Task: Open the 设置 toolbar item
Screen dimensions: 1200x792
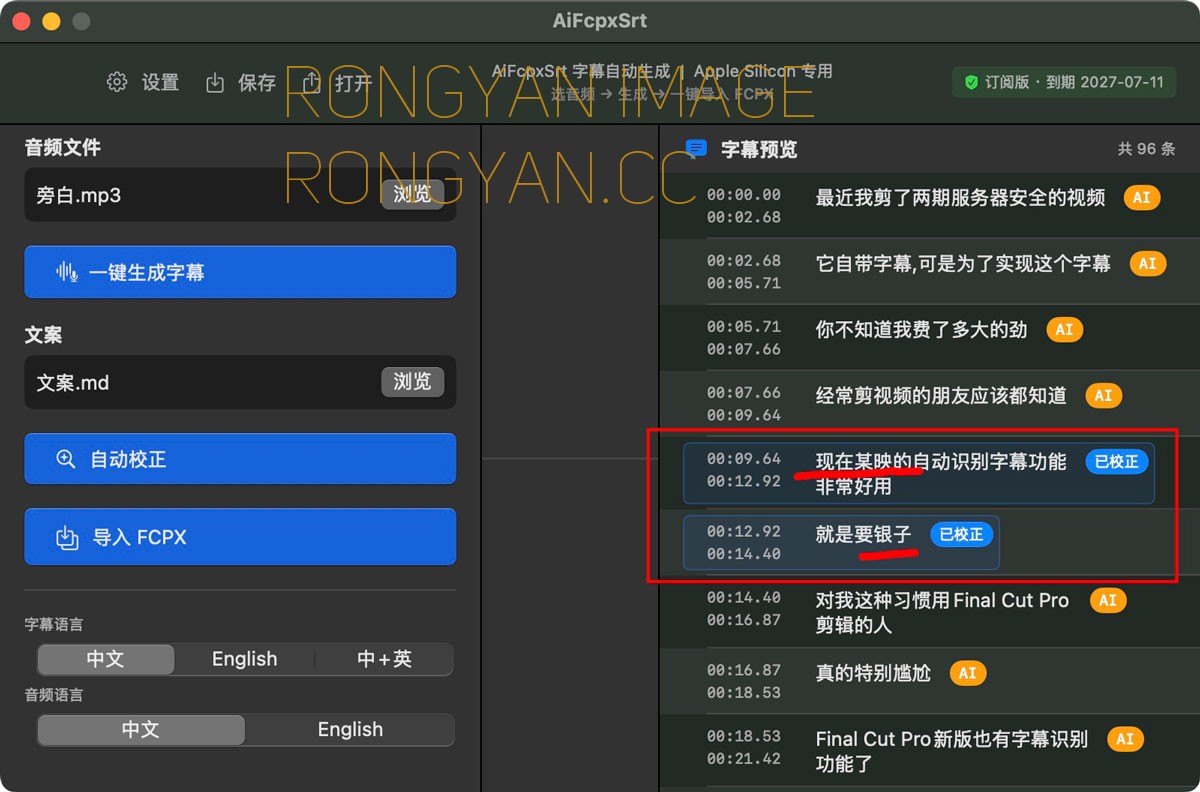Action: (x=143, y=83)
